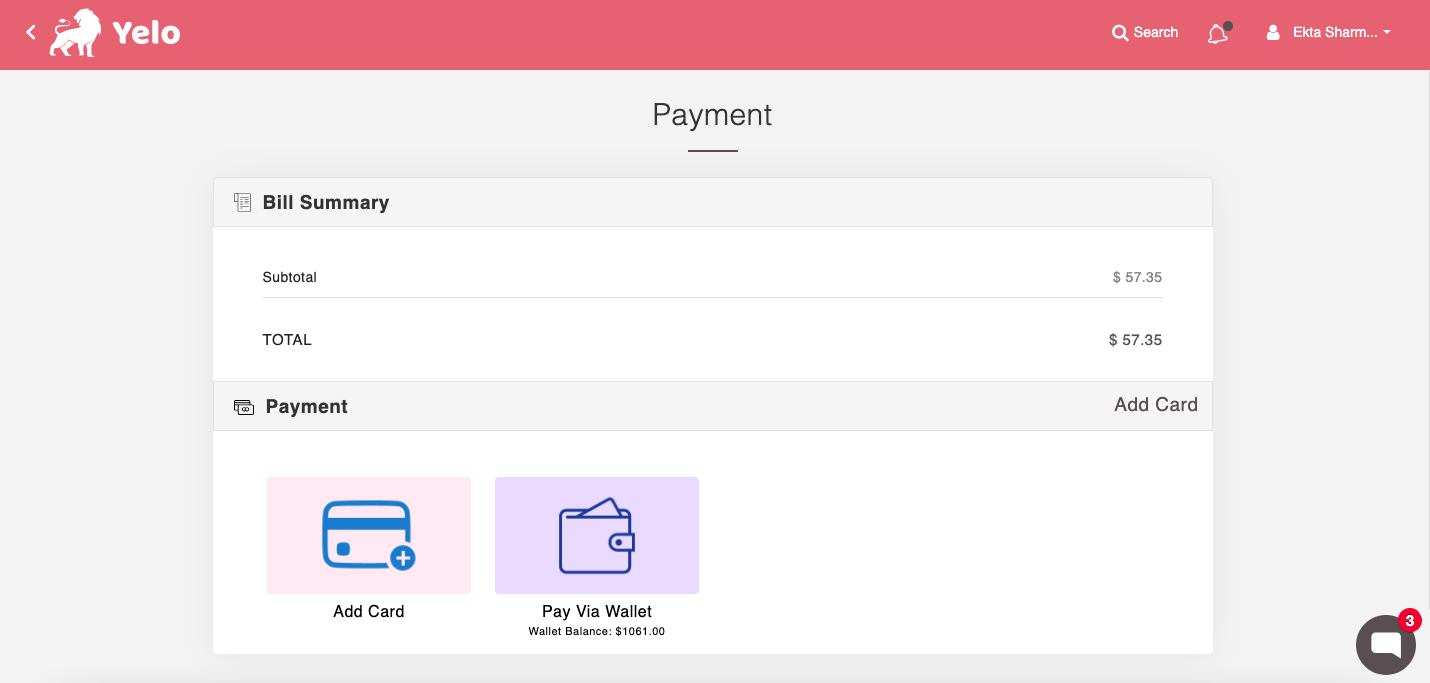Click the Yelo lion logo

pyautogui.click(x=76, y=33)
